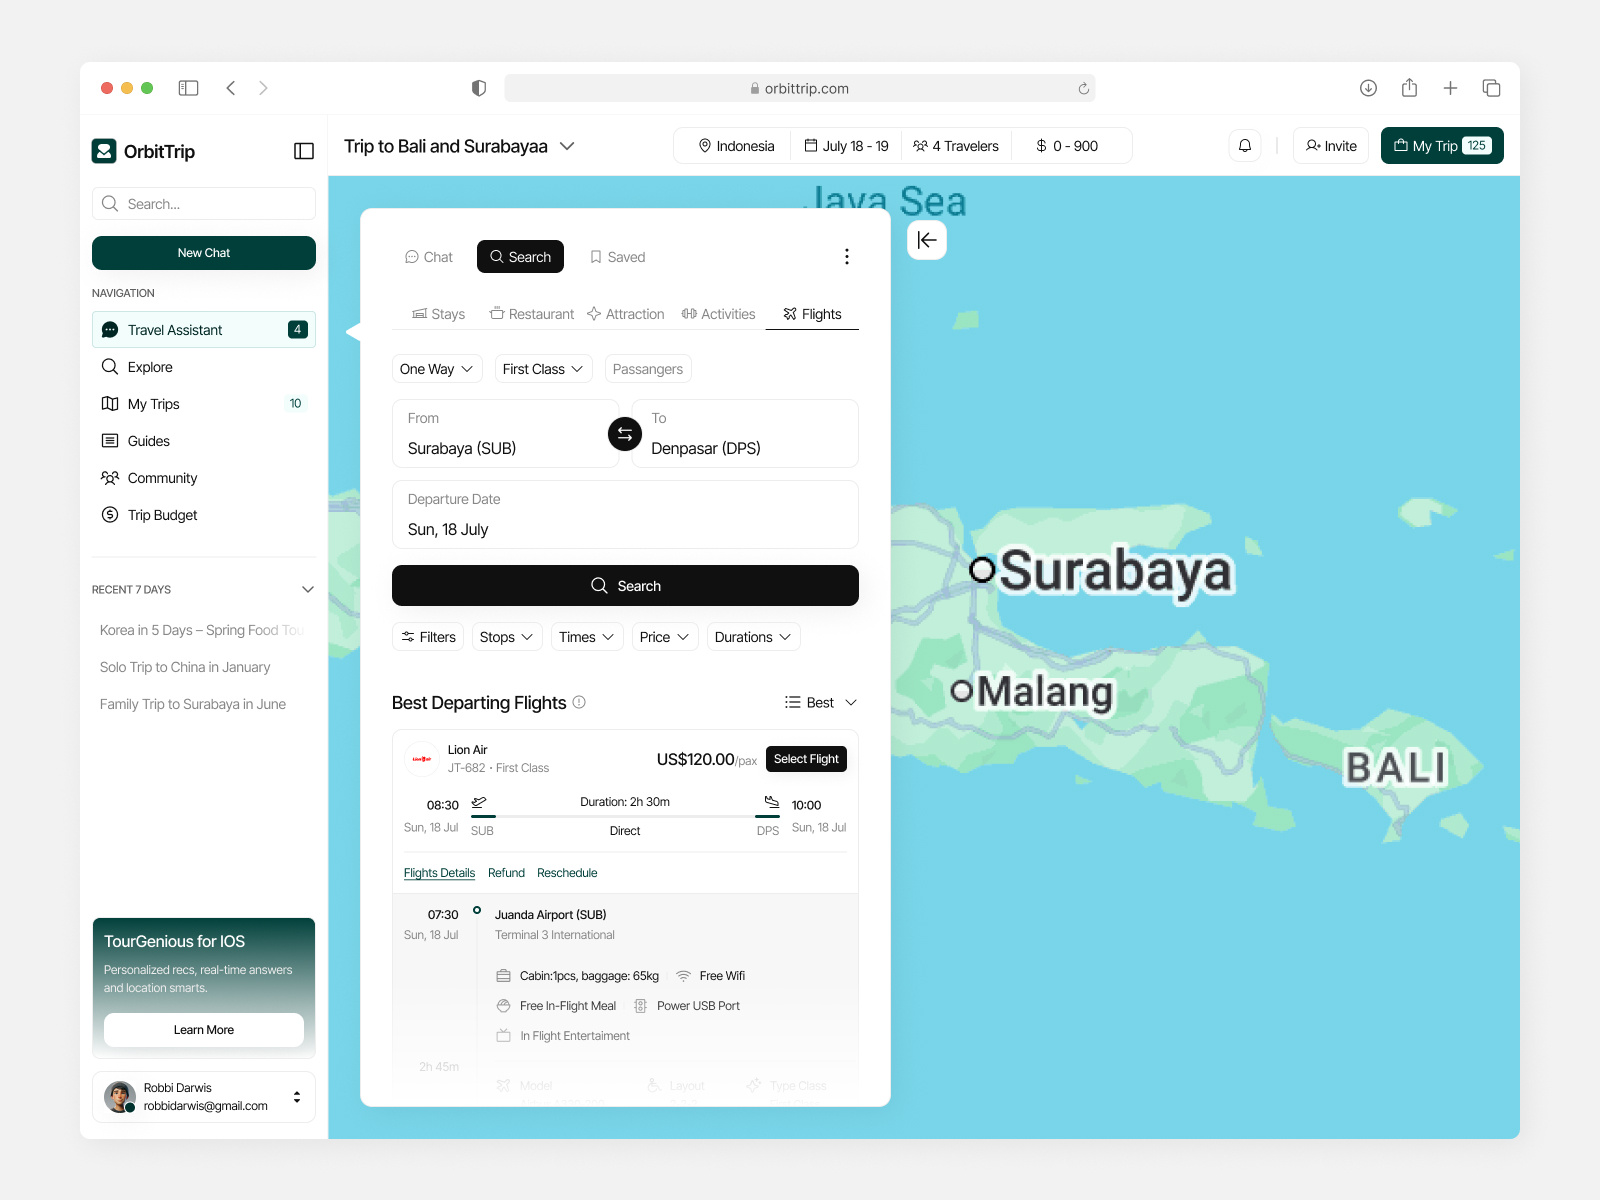The height and width of the screenshot is (1200, 1600).
Task: Open a new browser tab
Action: click(x=1450, y=88)
